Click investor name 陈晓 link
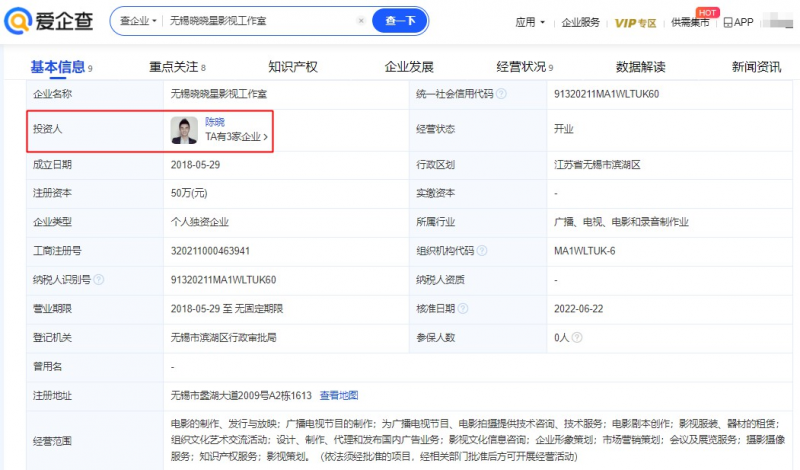Image resolution: width=800 pixels, height=470 pixels. pyautogui.click(x=215, y=122)
